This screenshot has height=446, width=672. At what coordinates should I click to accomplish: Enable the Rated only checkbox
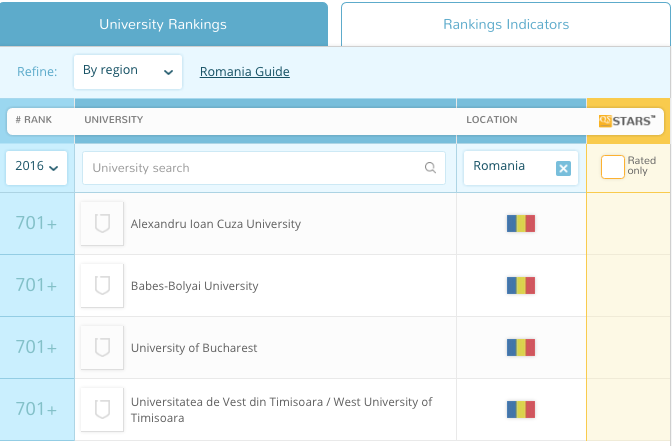tap(612, 167)
